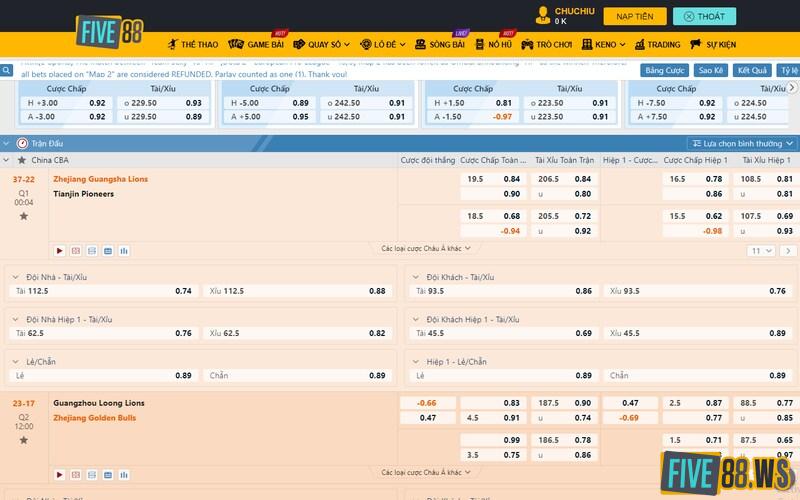
Task: Select A -1.50 handicap odds -0.97
Action: tap(473, 116)
